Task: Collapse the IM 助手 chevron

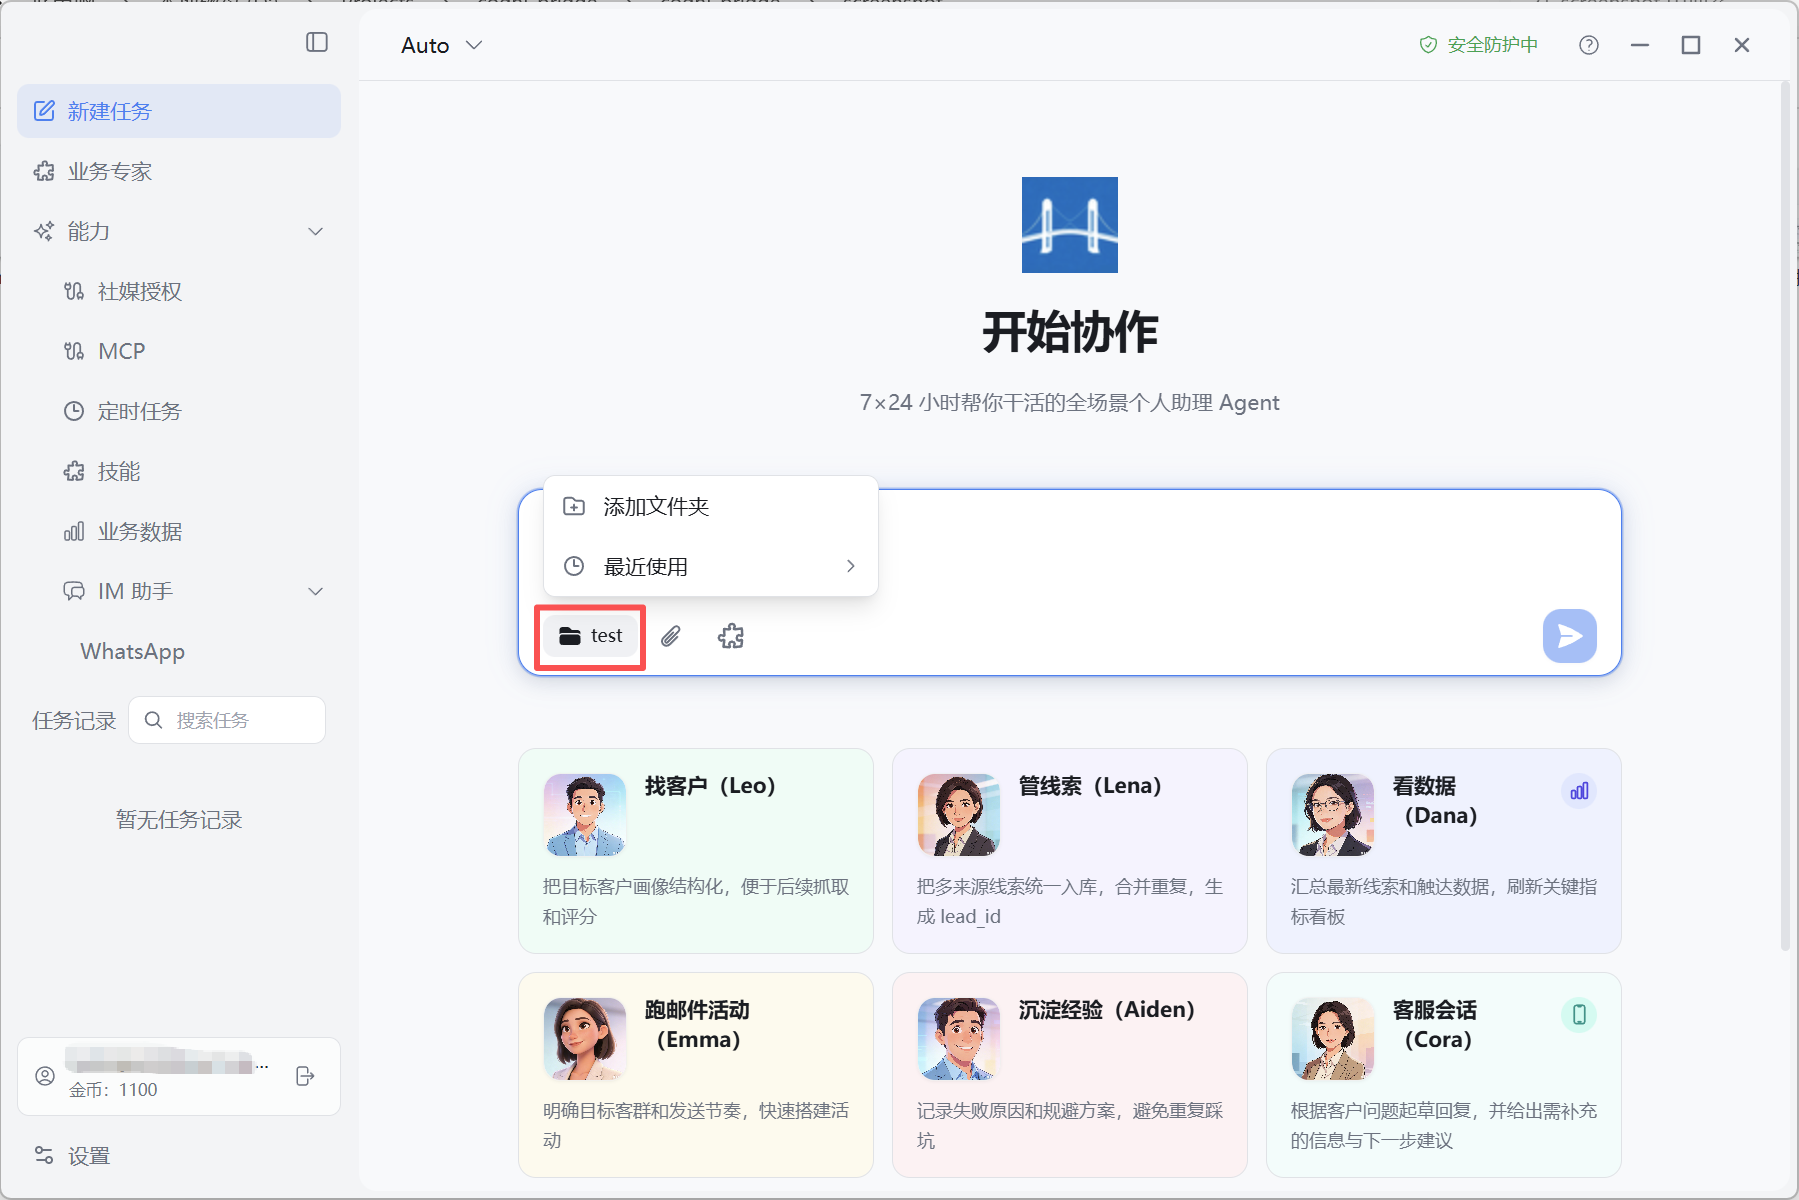Action: [316, 592]
